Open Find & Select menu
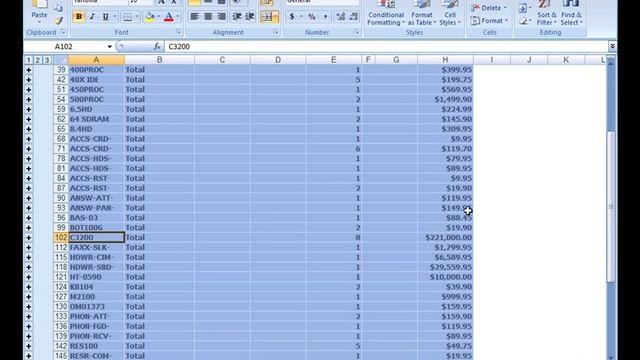This screenshot has width=640, height=360. tap(571, 13)
